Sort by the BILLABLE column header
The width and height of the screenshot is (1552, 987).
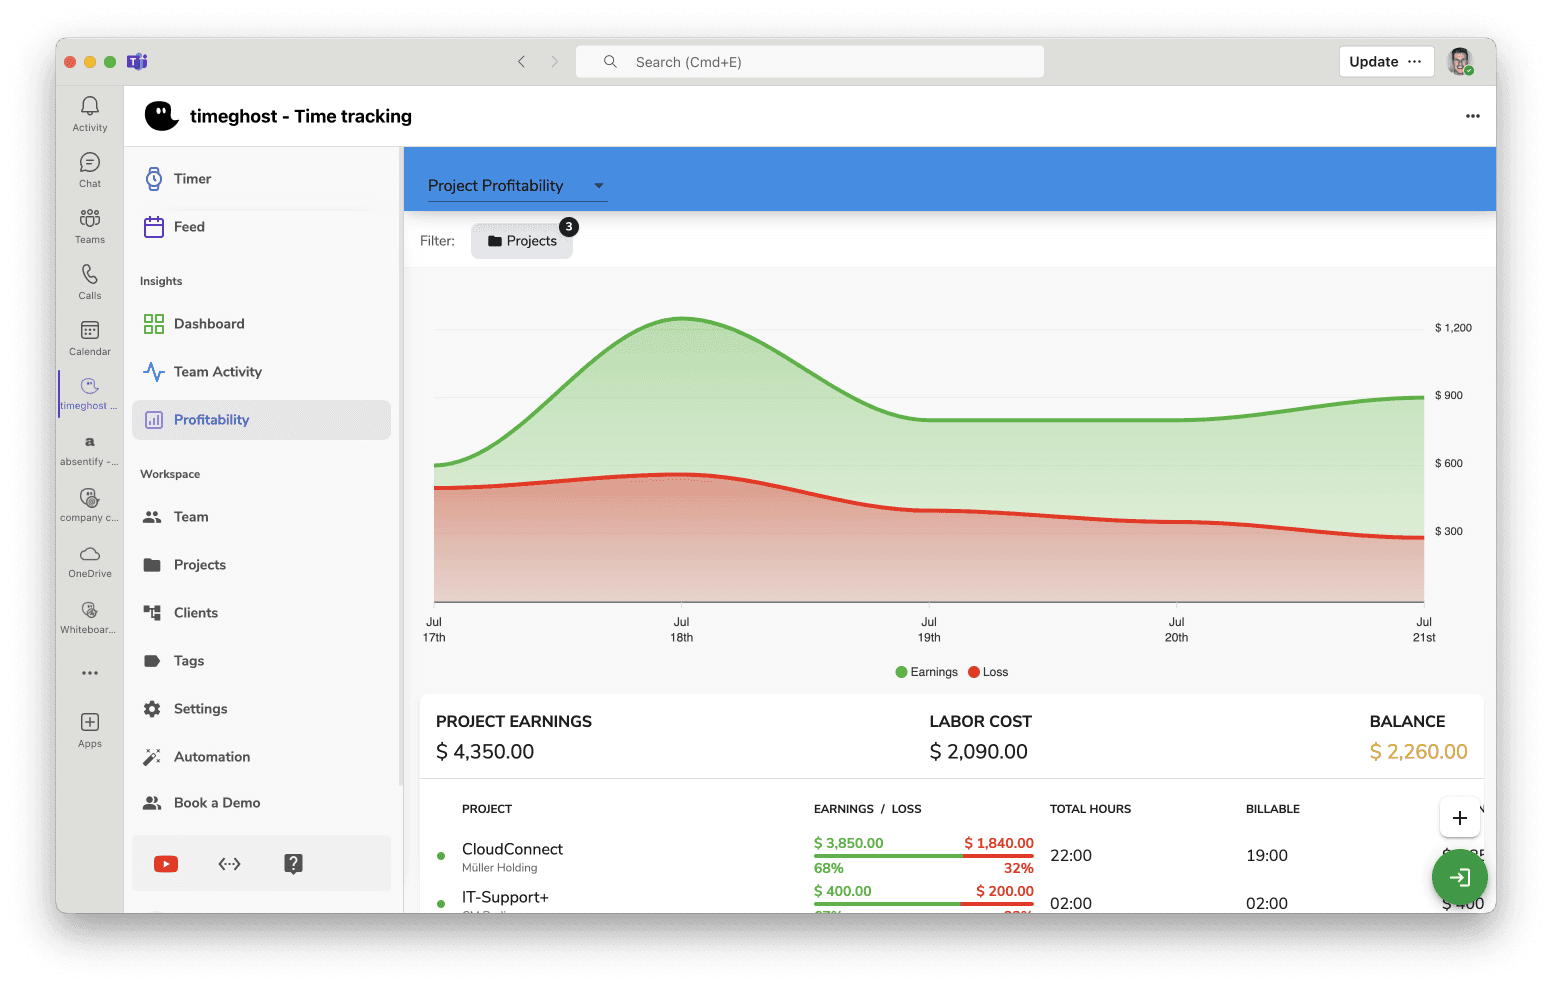pyautogui.click(x=1273, y=809)
